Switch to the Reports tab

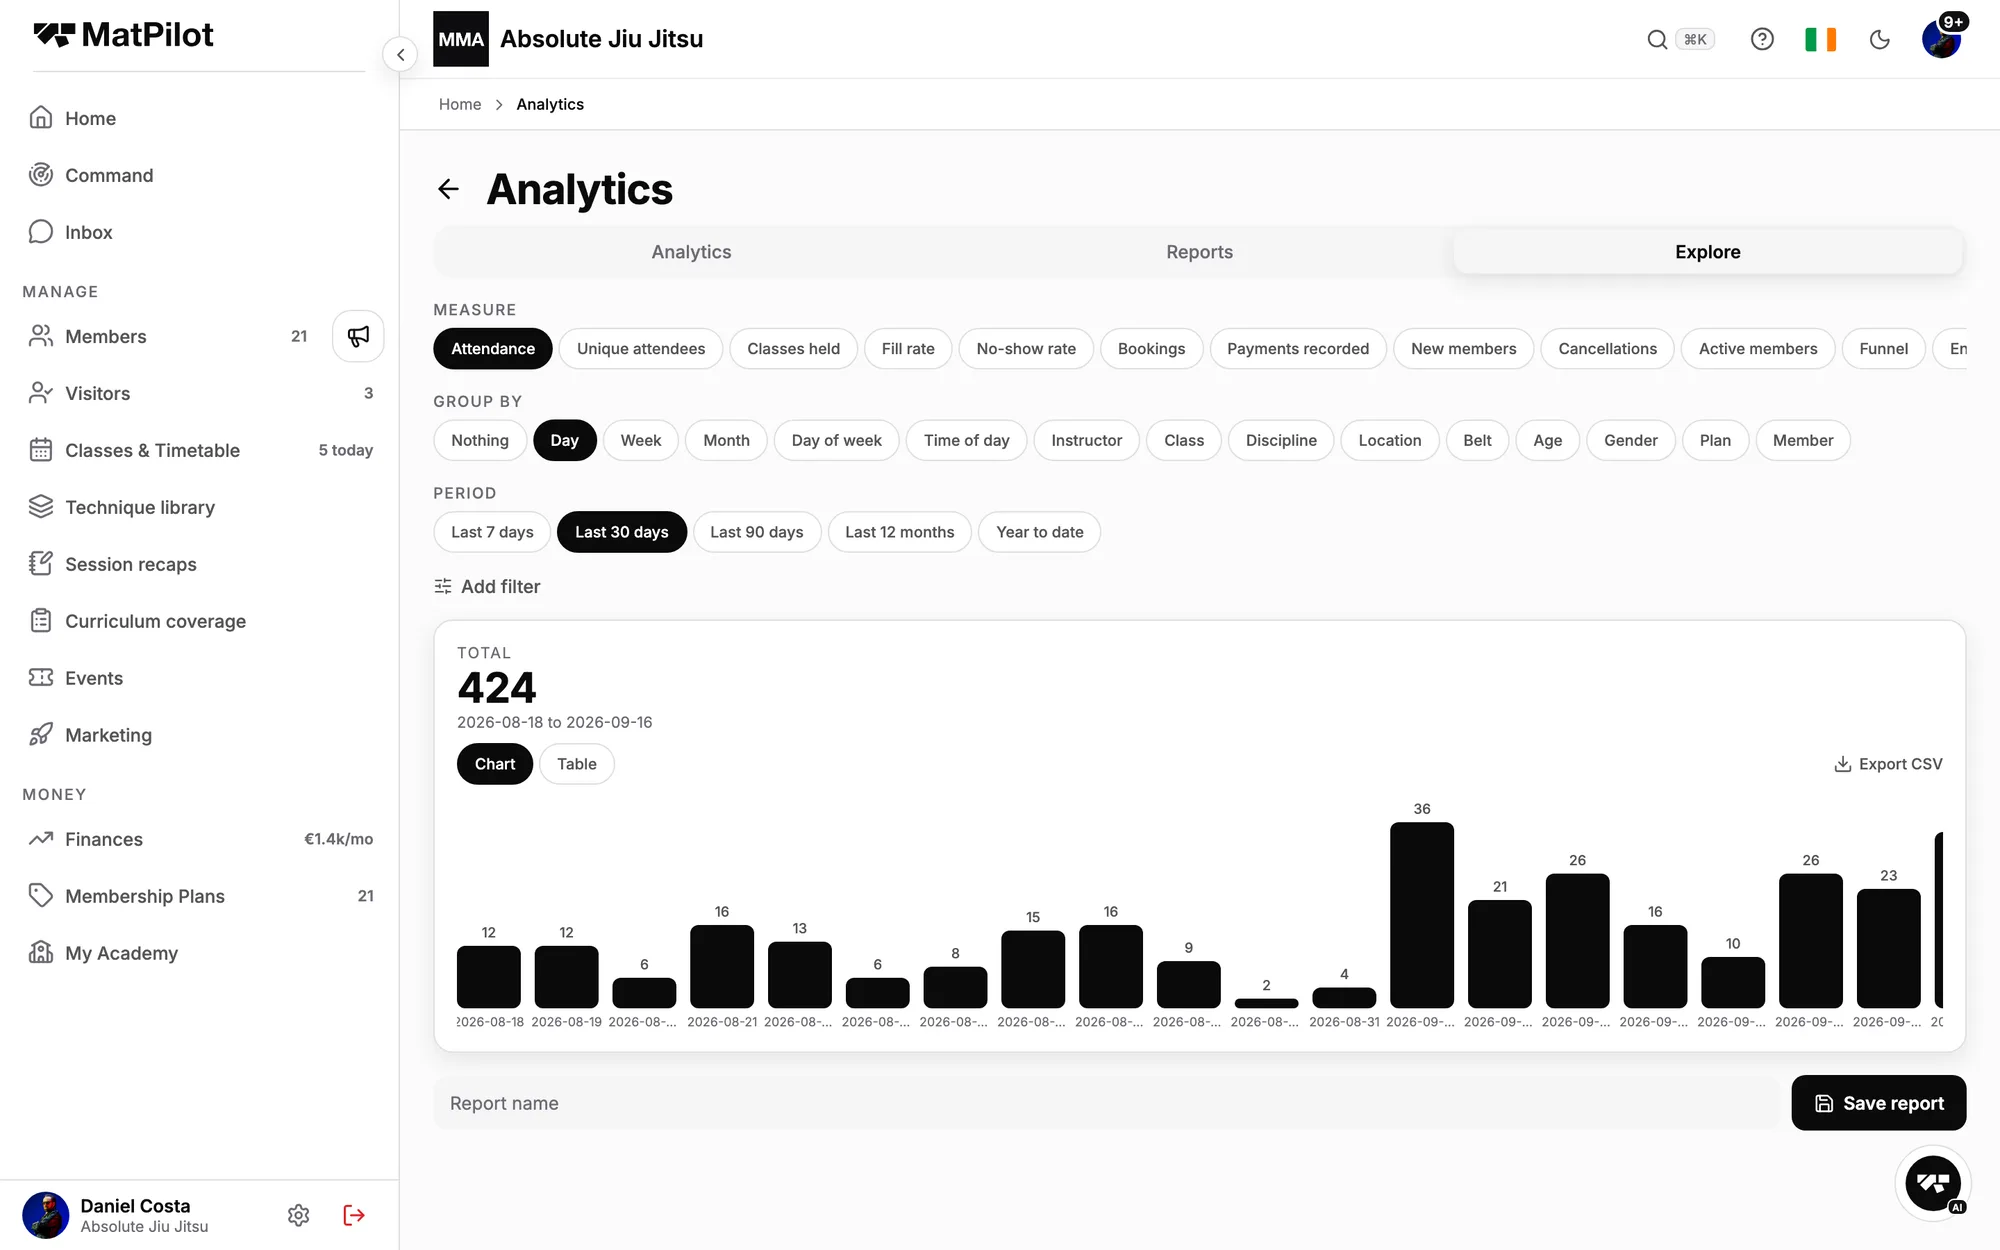(x=1199, y=252)
